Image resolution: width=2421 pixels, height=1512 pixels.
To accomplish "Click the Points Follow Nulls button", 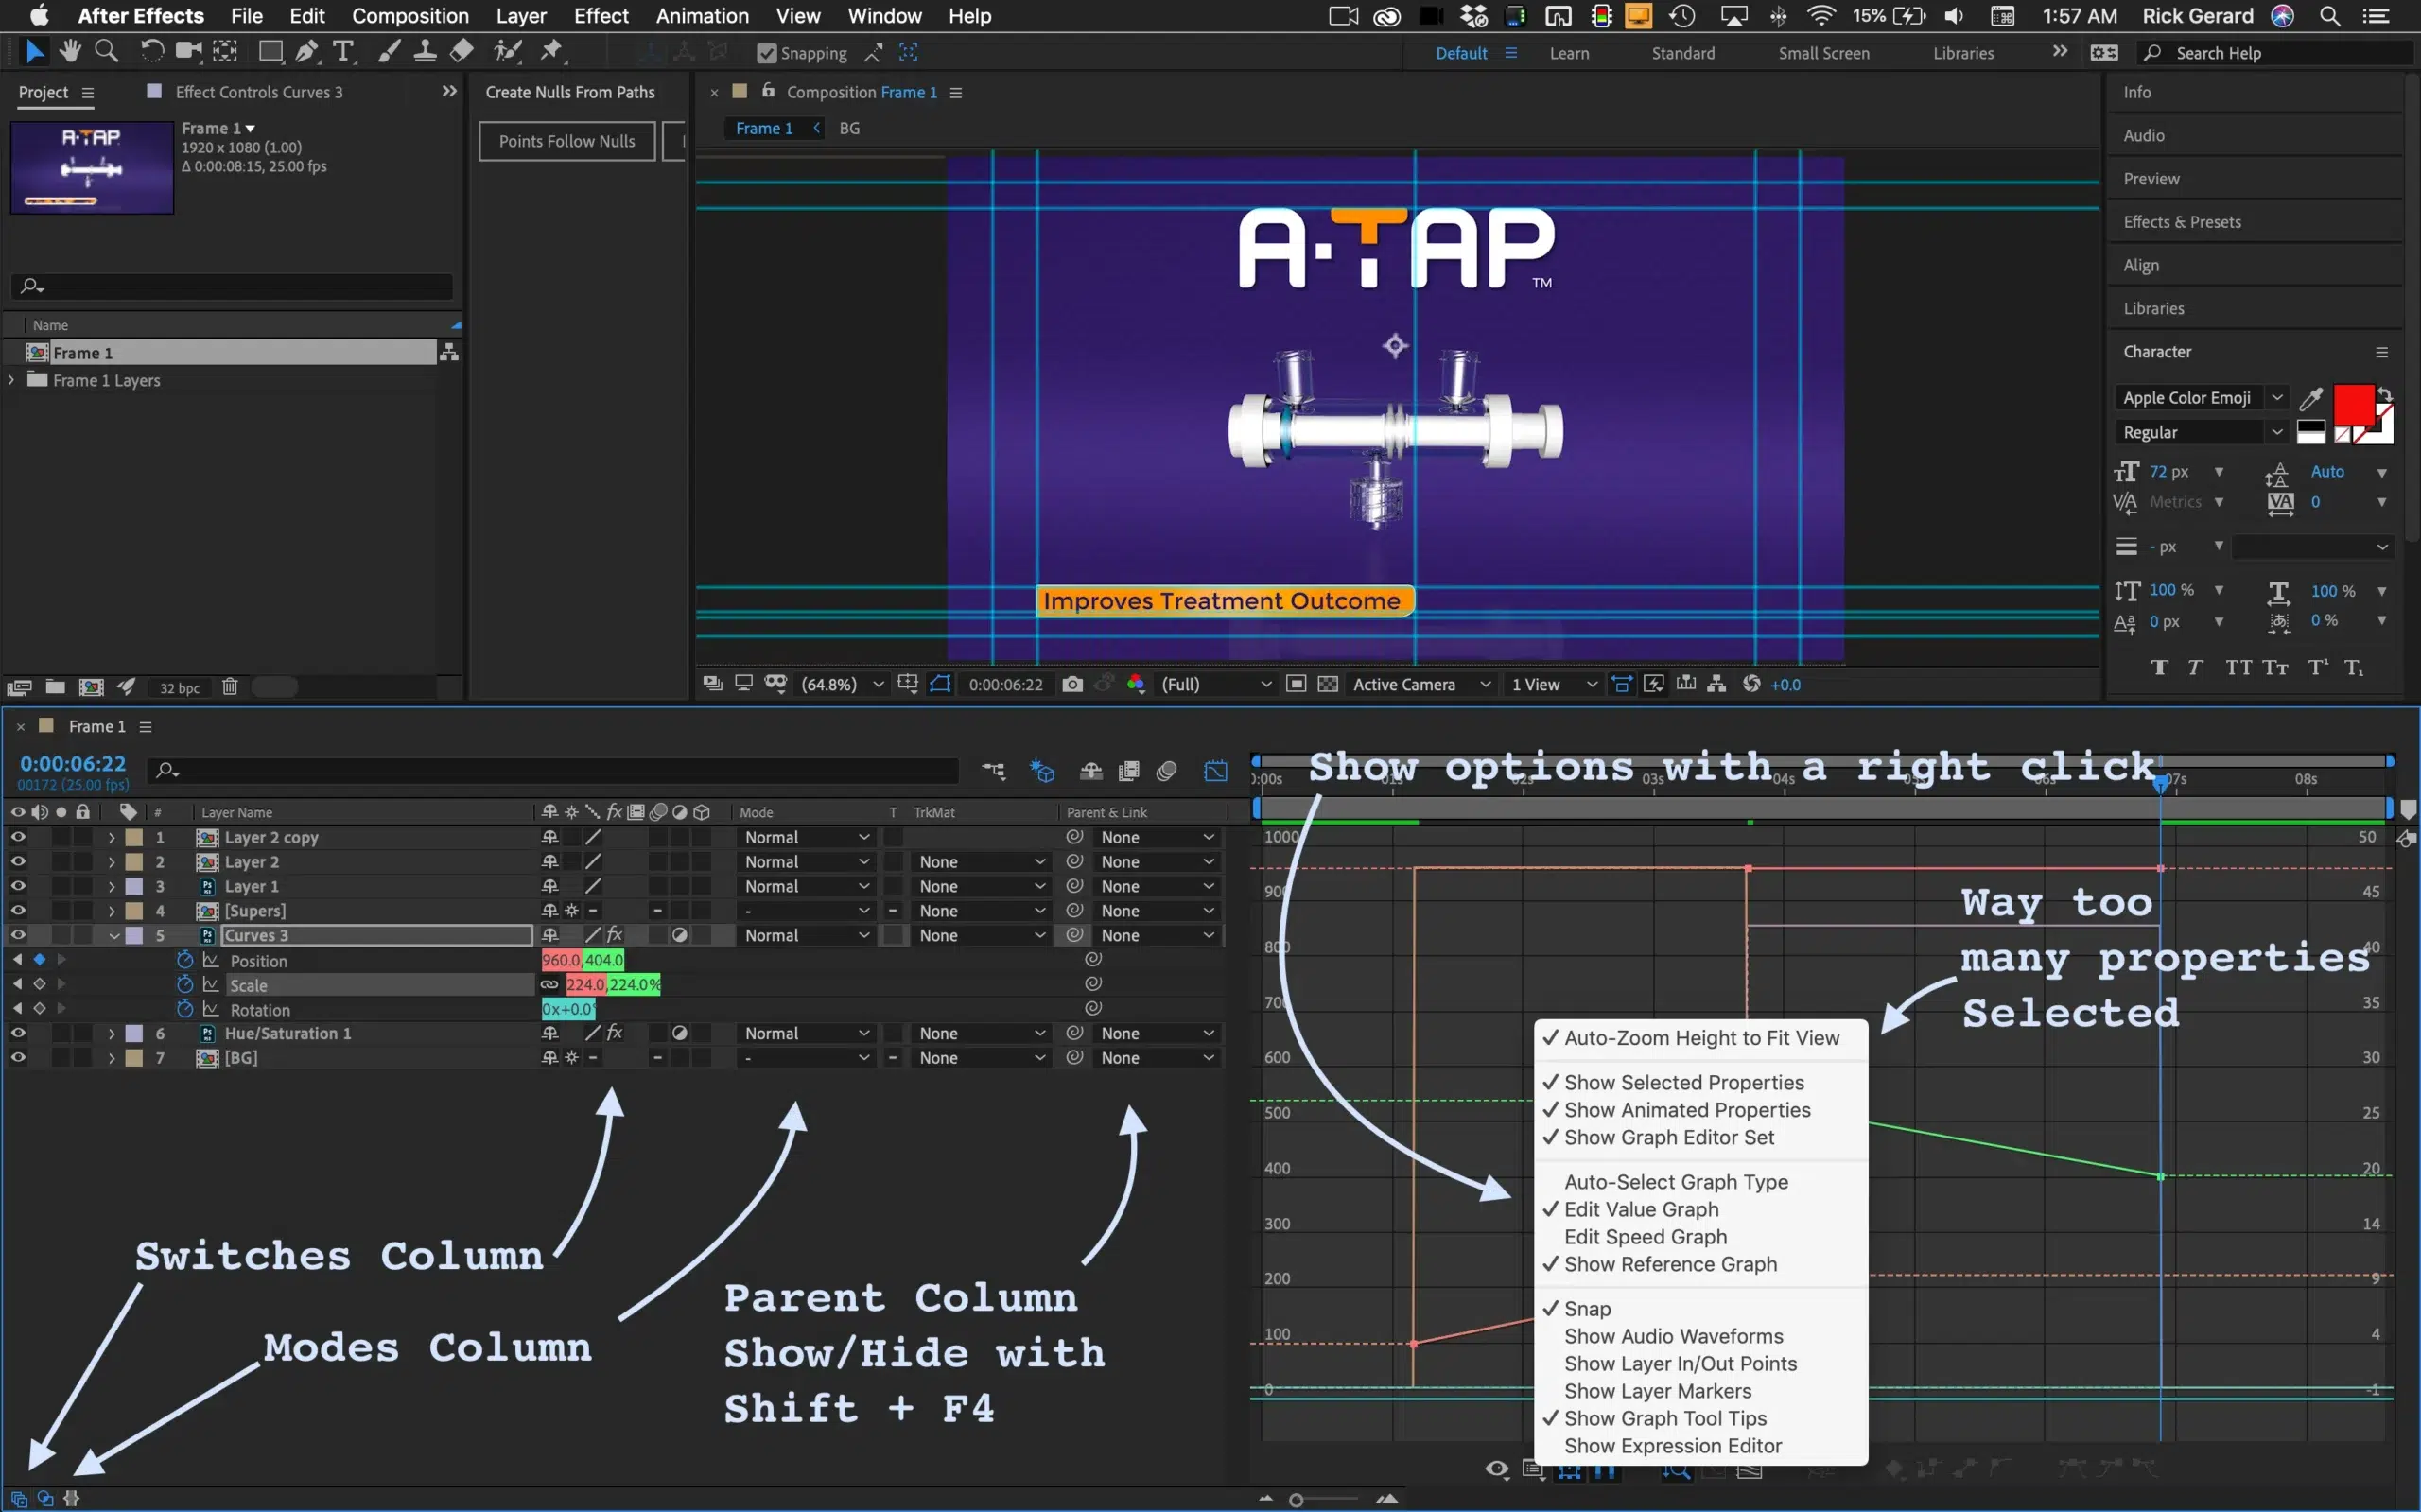I will pos(567,140).
